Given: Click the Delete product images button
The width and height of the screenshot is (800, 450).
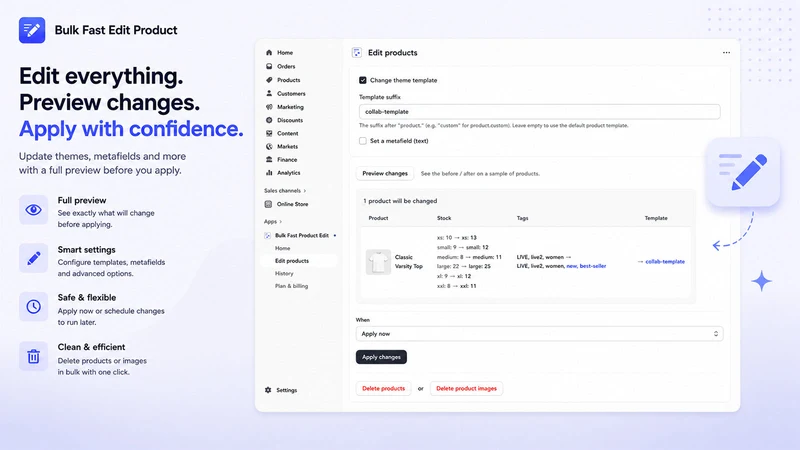Looking at the screenshot, I should [466, 389].
